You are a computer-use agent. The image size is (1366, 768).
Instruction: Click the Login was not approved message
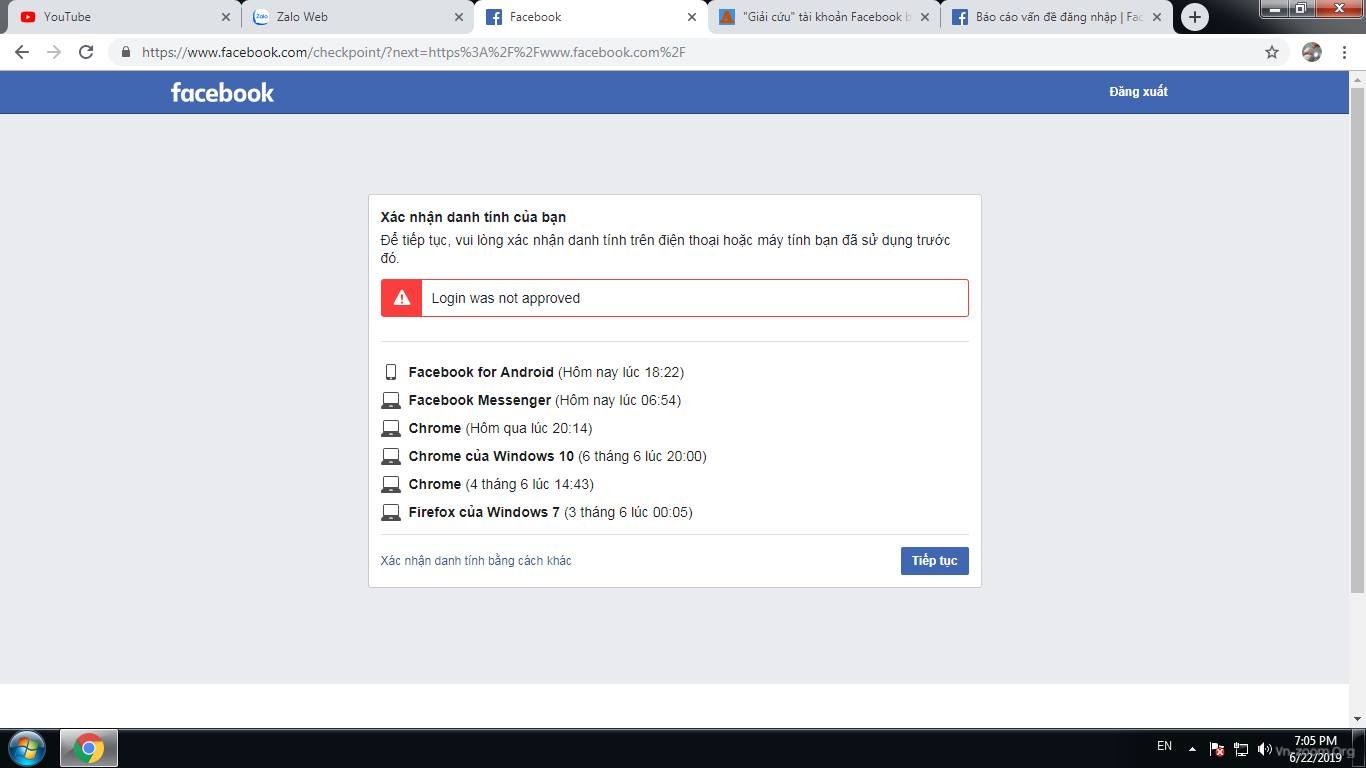506,298
